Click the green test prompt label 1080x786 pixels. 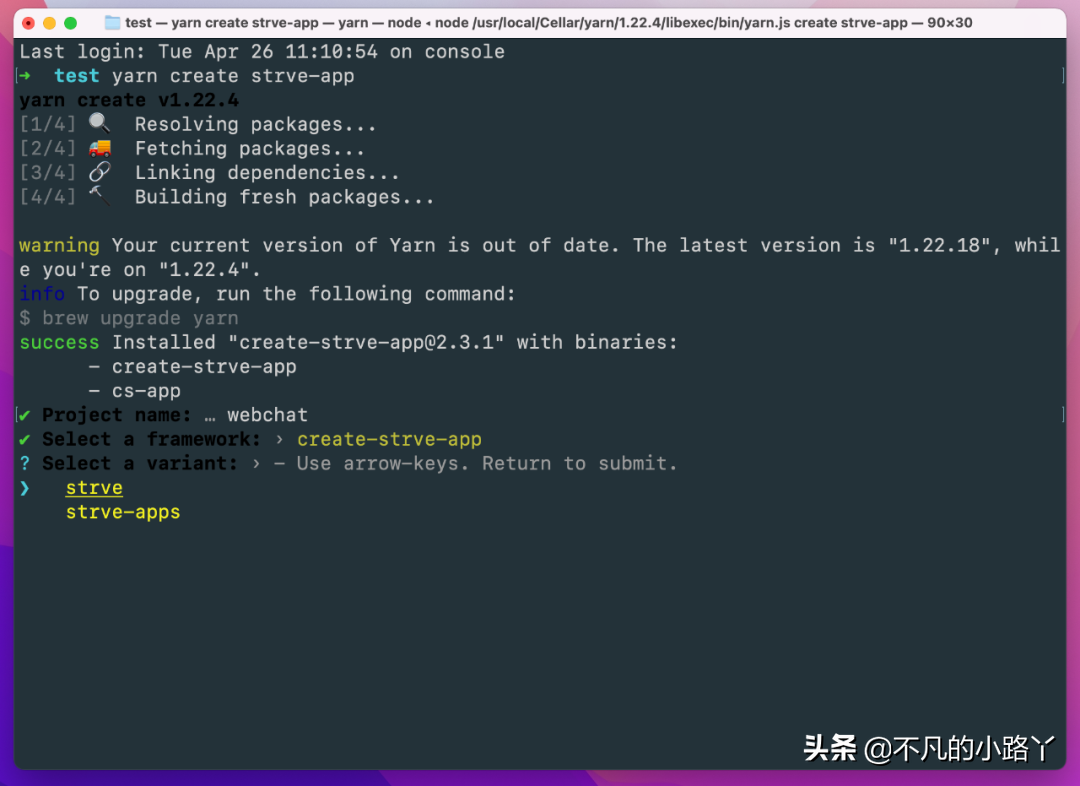77,75
